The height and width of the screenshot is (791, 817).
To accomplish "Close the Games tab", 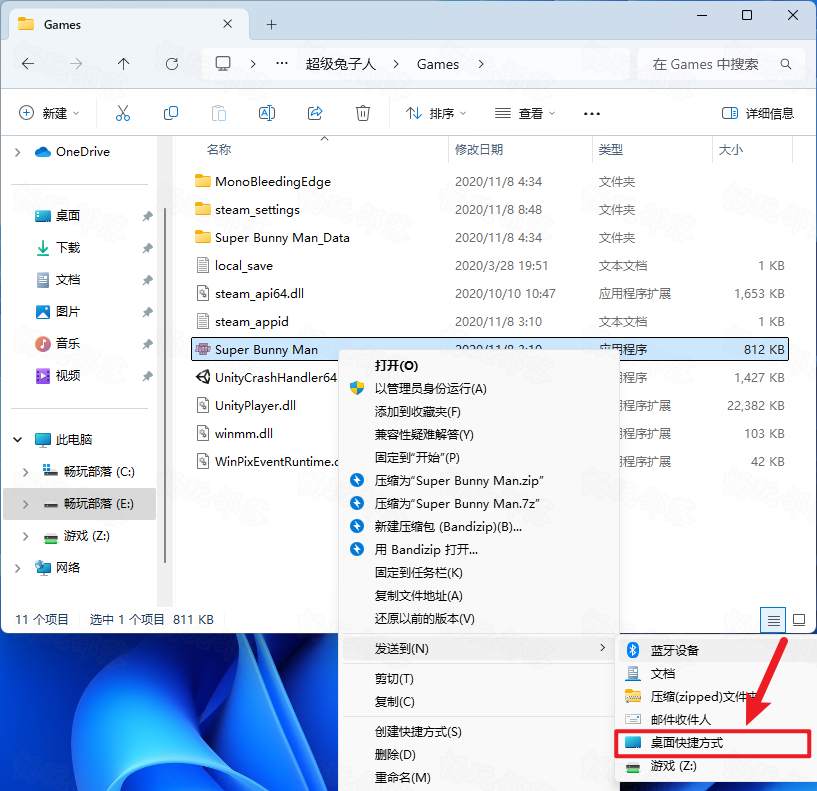I will (x=228, y=24).
